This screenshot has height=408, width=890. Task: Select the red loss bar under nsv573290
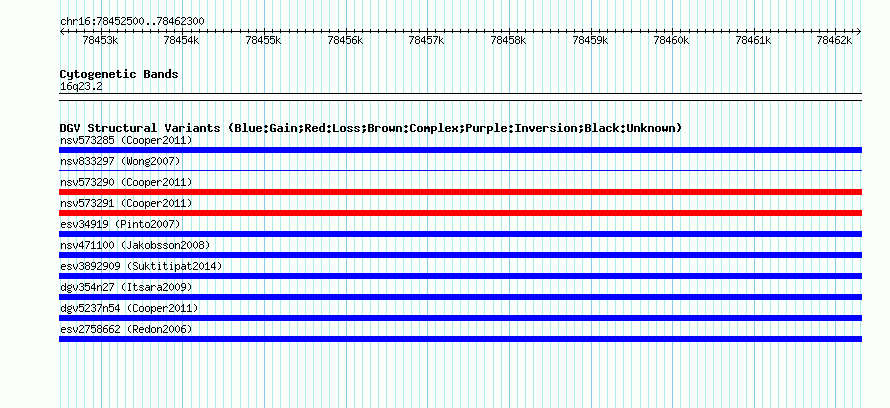click(x=460, y=192)
